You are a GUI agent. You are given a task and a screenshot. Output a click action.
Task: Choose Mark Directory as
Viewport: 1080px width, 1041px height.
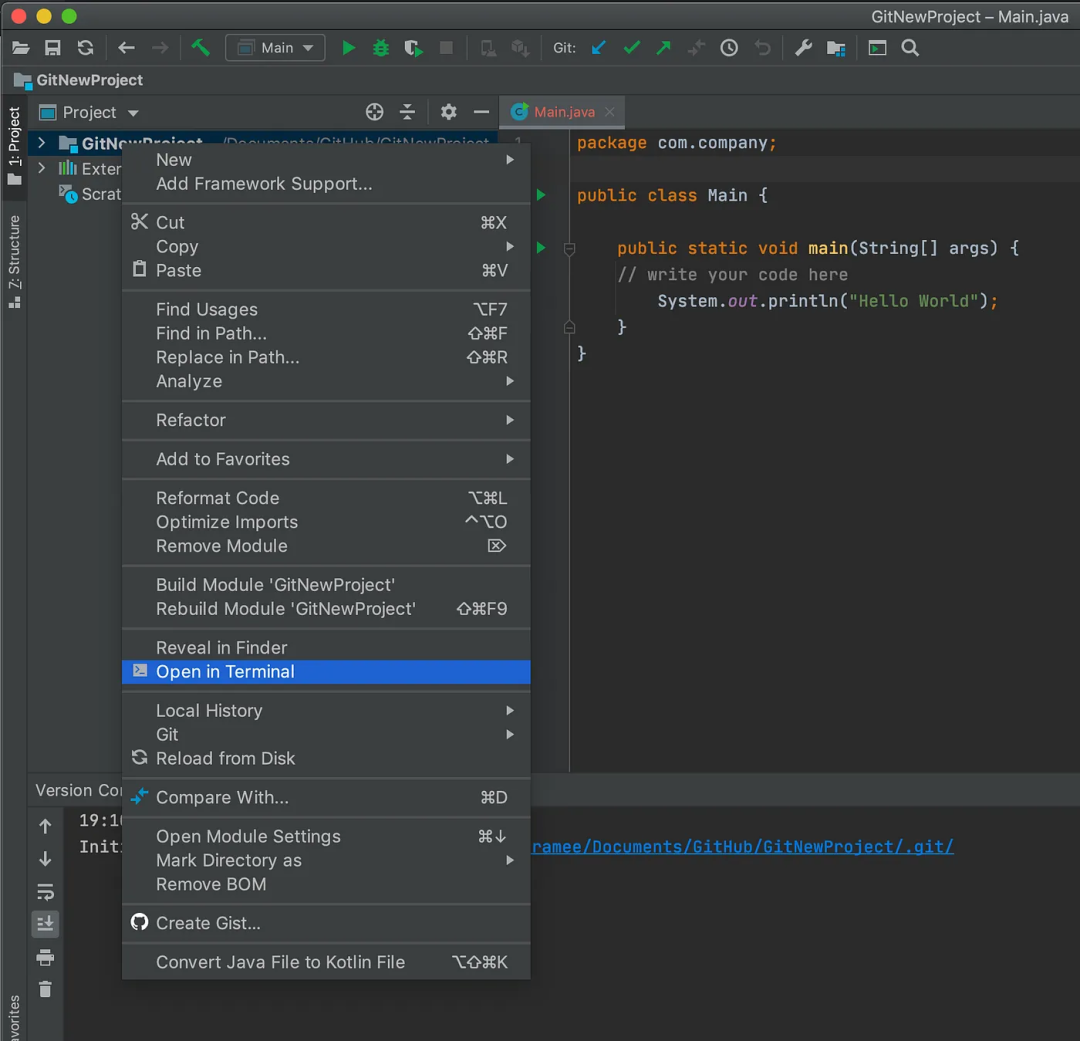pyautogui.click(x=326, y=860)
